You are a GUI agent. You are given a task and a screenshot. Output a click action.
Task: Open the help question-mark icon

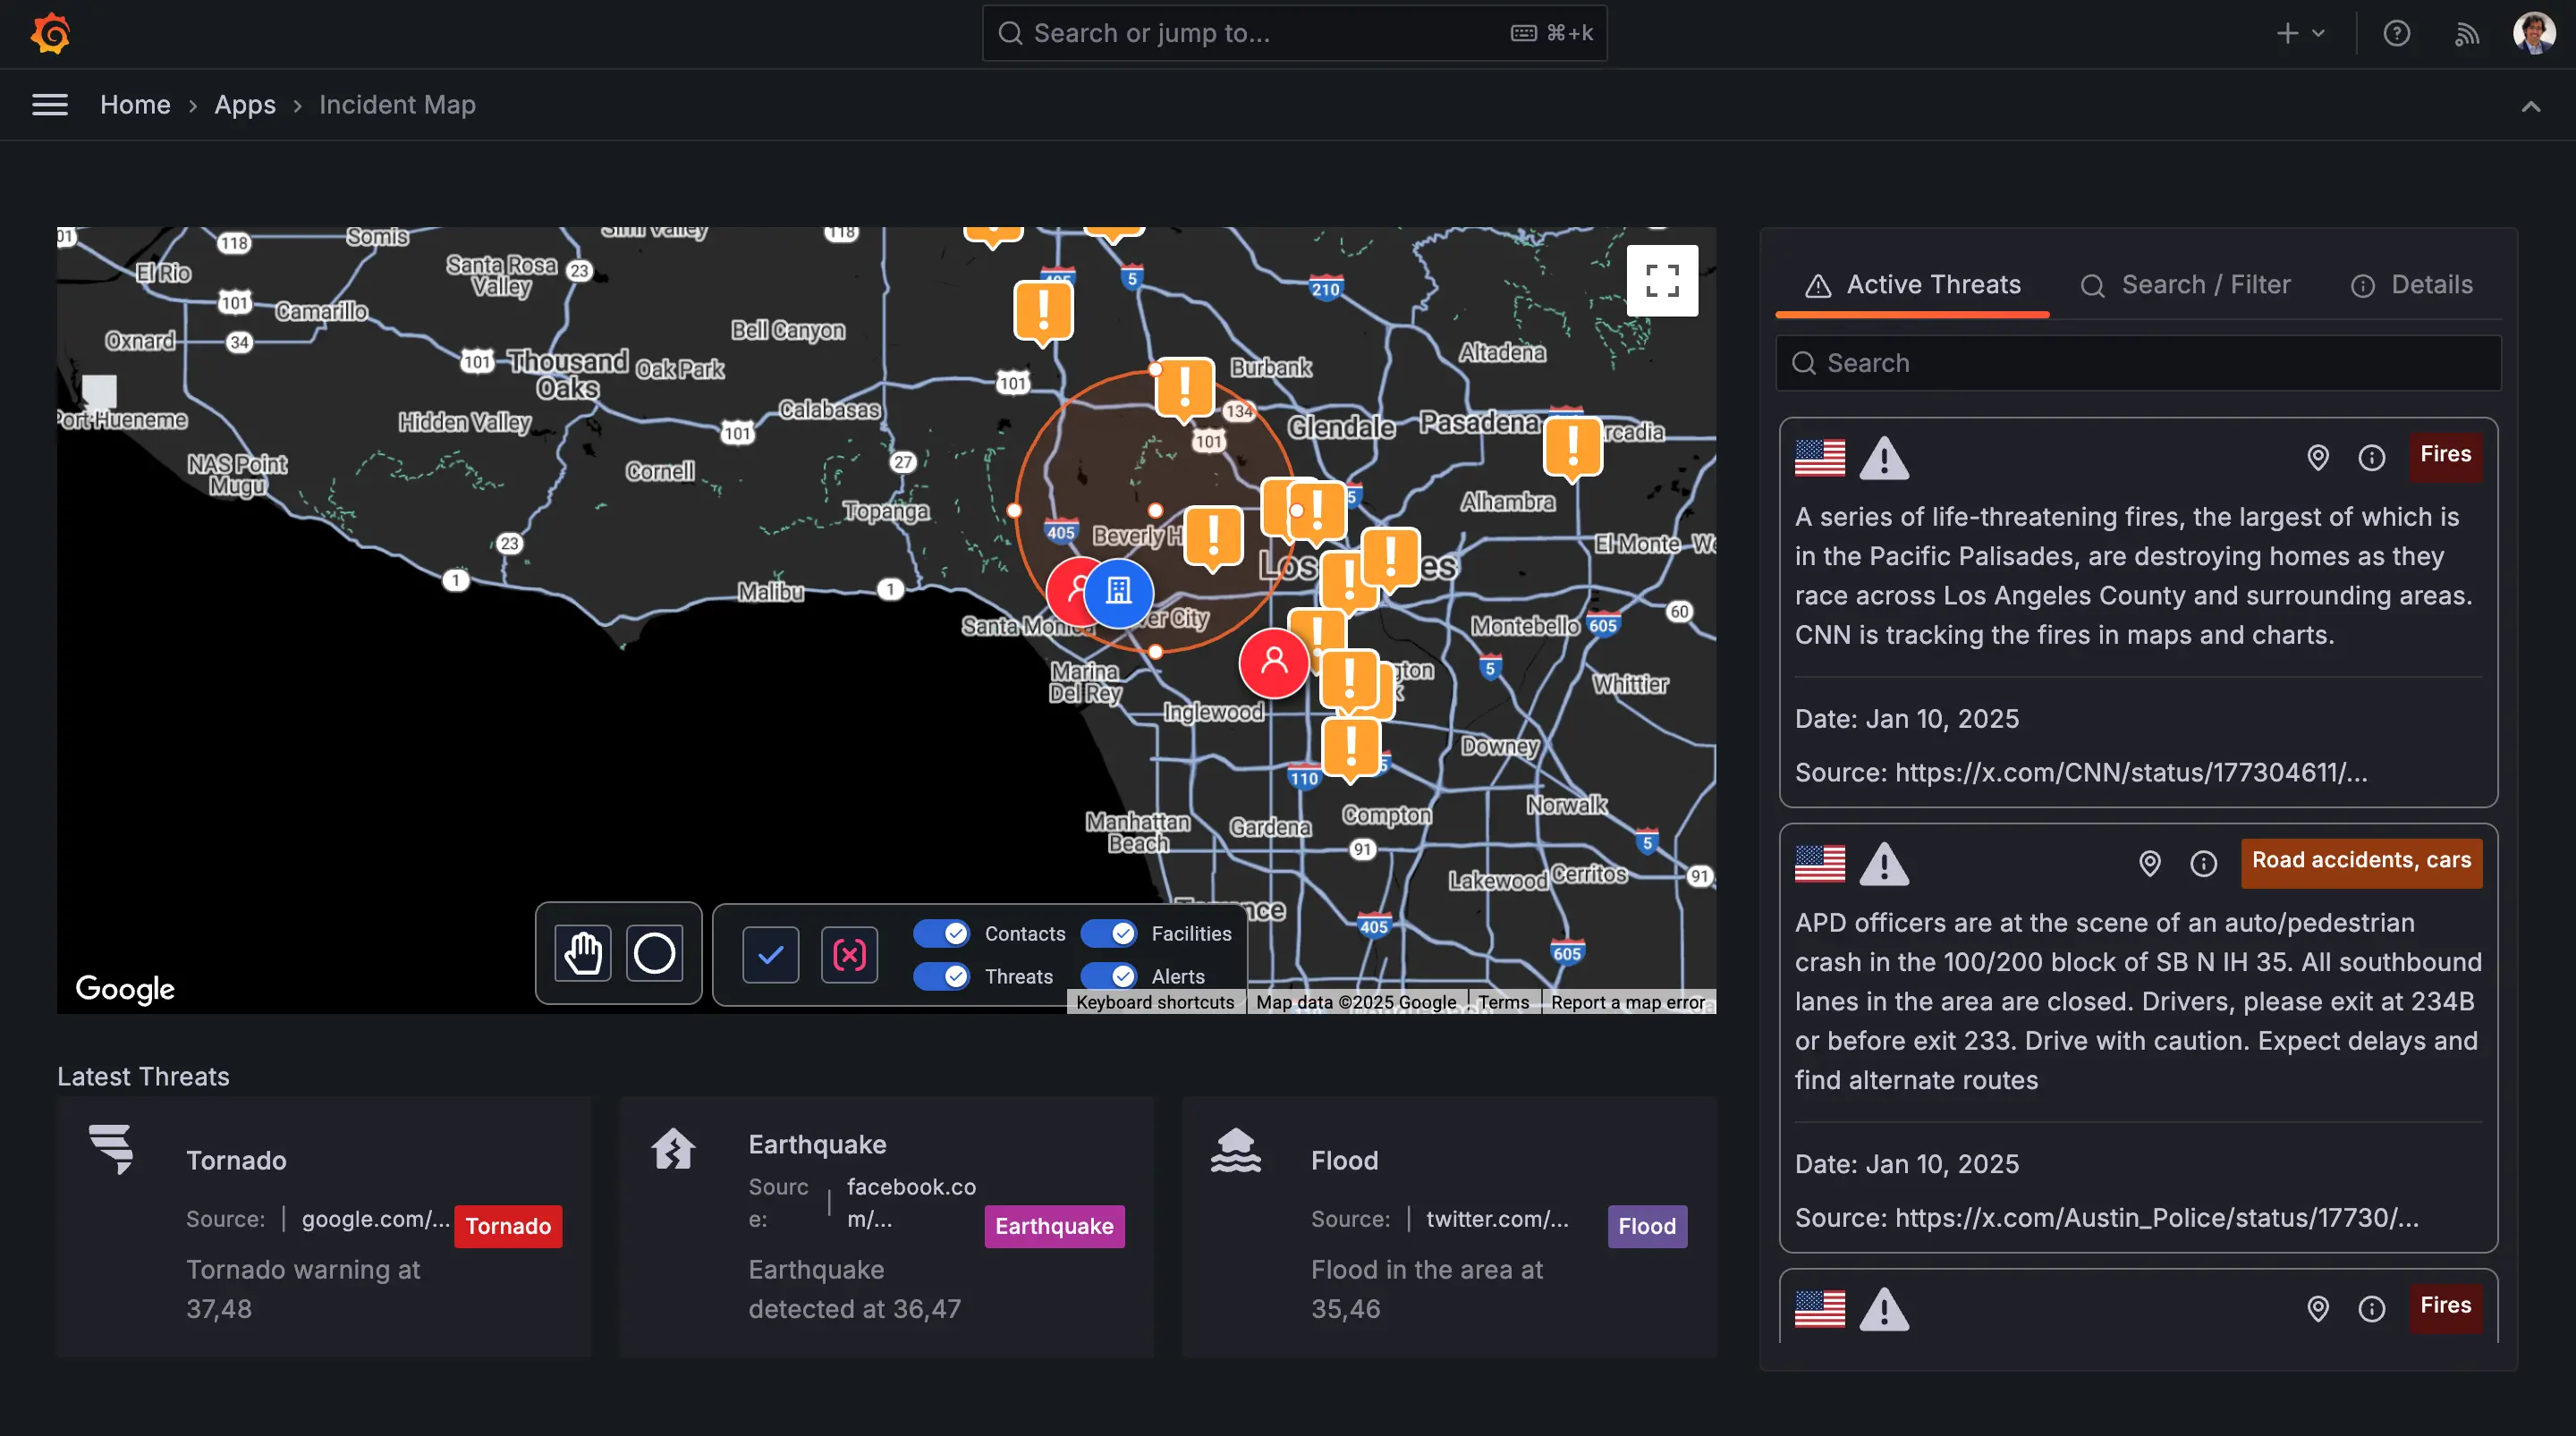(2397, 33)
